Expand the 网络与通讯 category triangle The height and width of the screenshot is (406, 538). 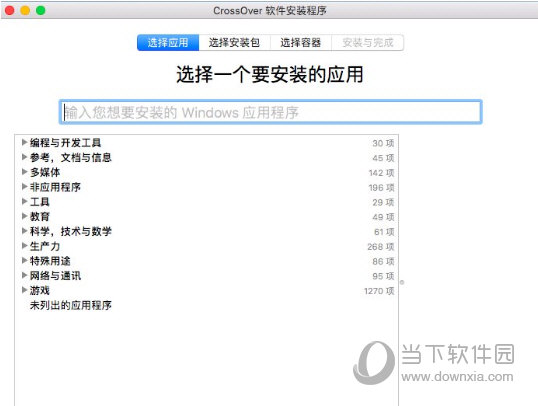pyautogui.click(x=24, y=275)
